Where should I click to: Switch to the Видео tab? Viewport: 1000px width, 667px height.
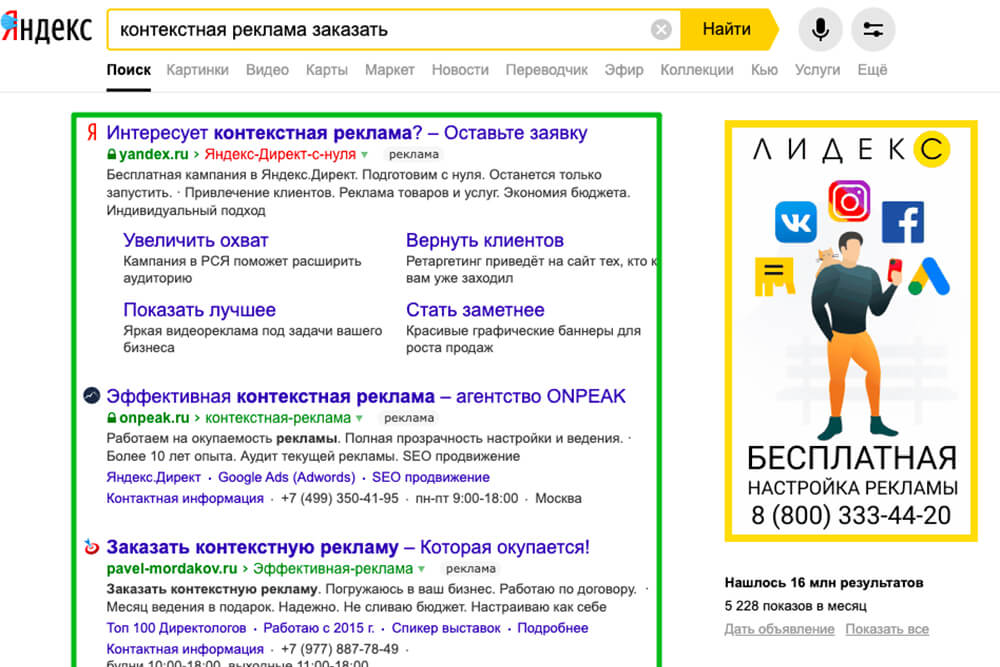(267, 70)
